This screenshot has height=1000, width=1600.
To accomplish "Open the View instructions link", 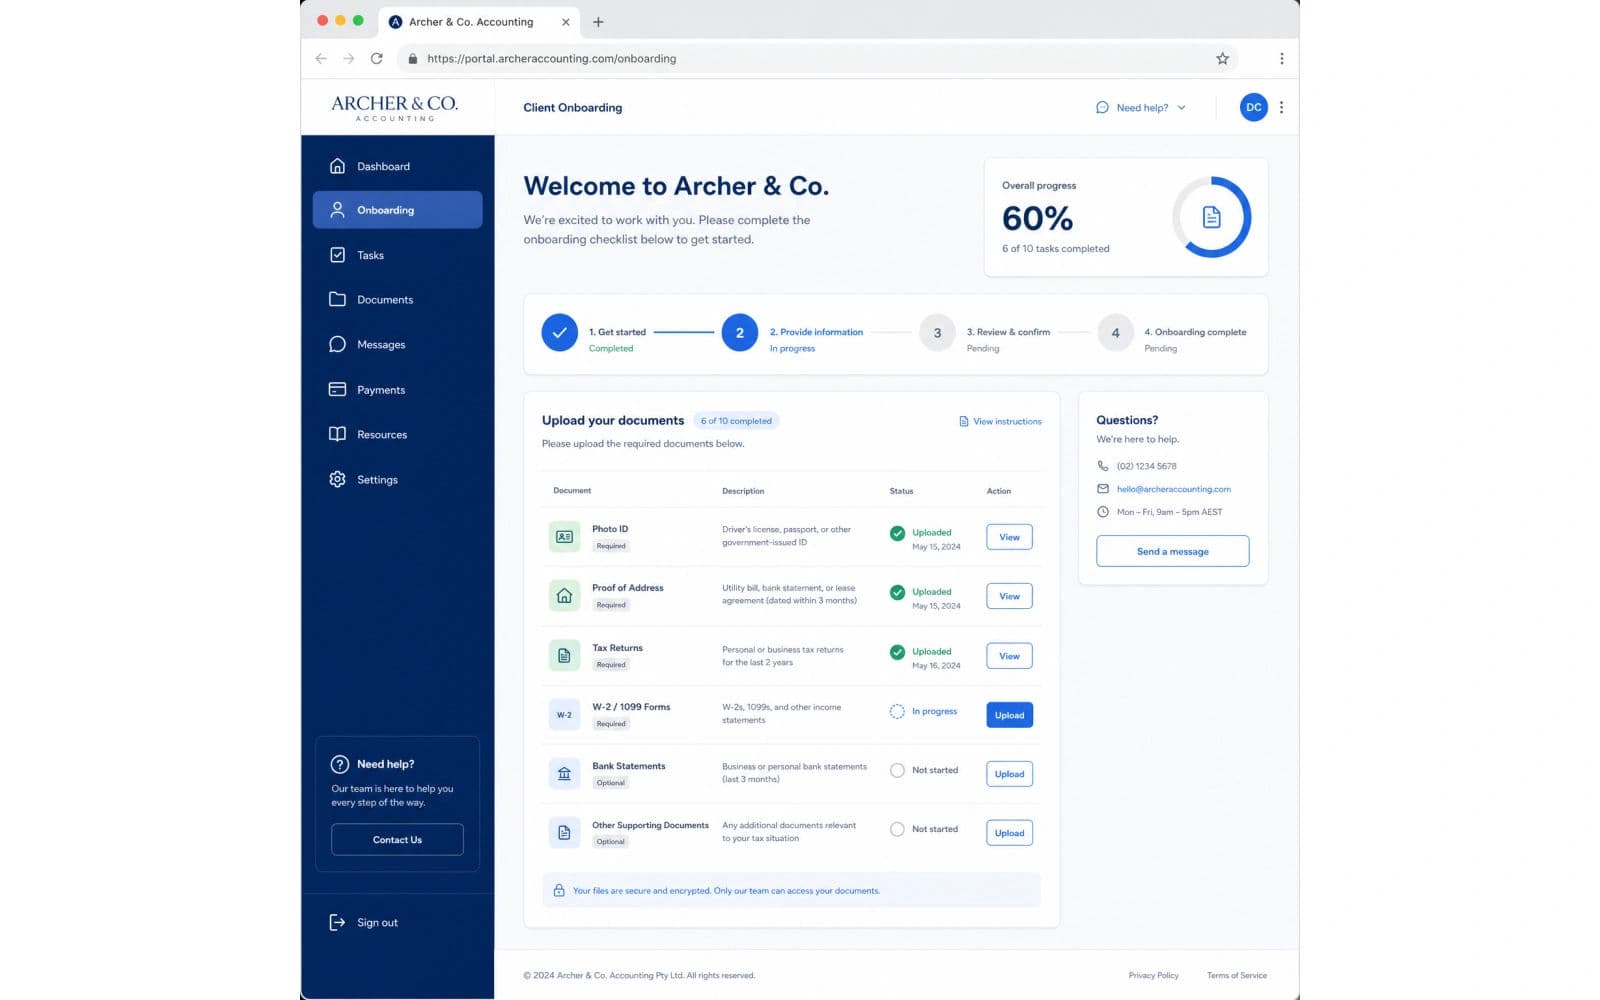I will (1000, 422).
